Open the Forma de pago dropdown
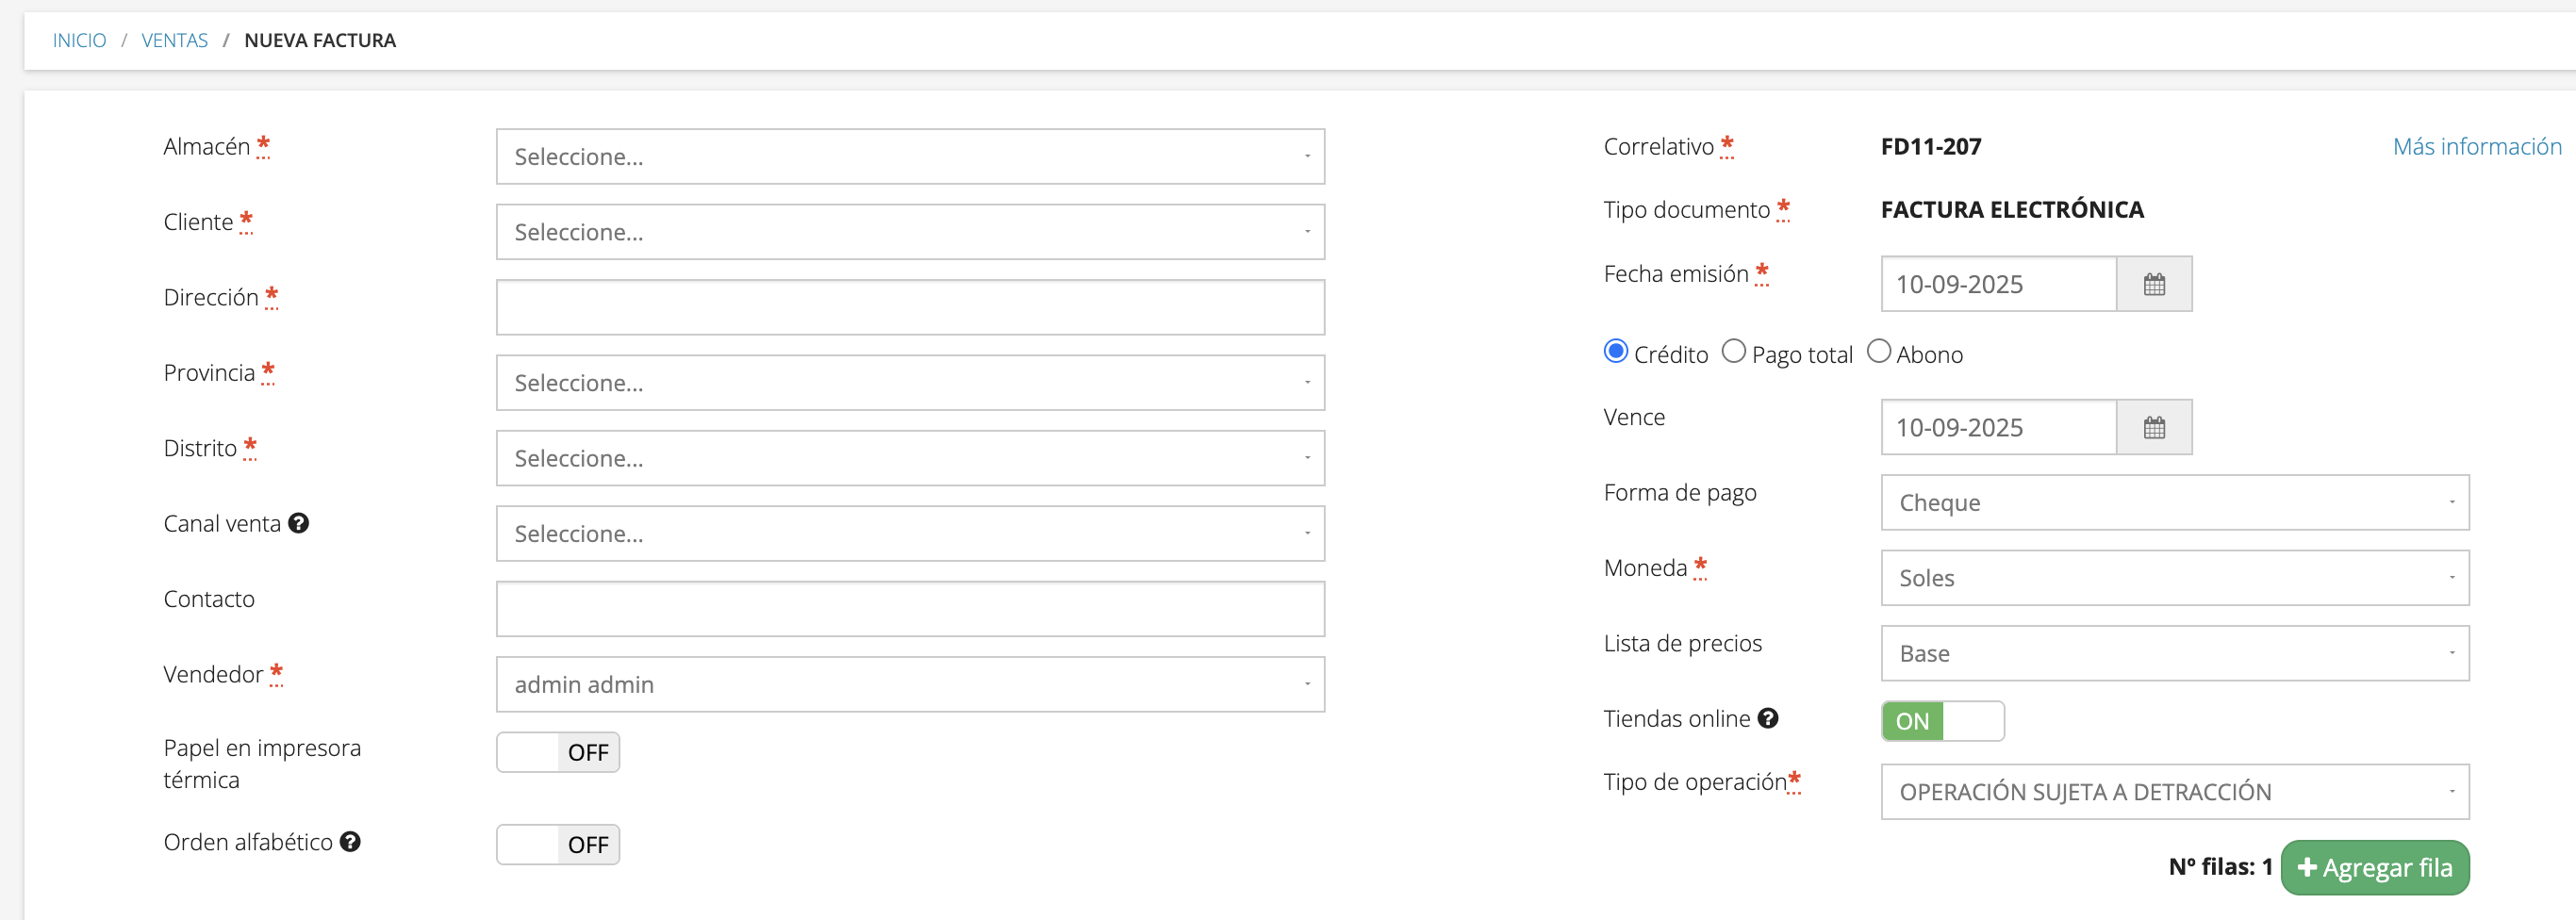 (2175, 503)
